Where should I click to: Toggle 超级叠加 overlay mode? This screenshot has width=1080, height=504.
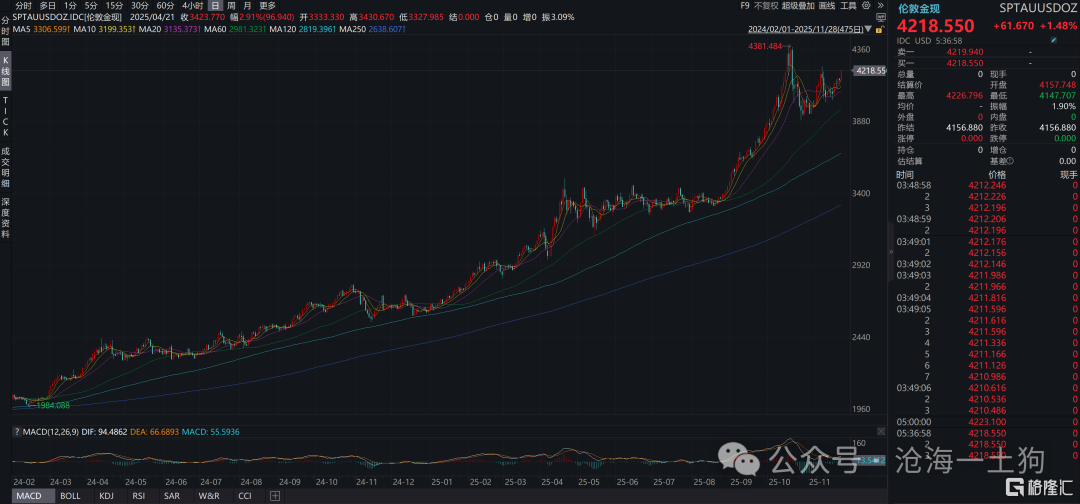point(797,5)
